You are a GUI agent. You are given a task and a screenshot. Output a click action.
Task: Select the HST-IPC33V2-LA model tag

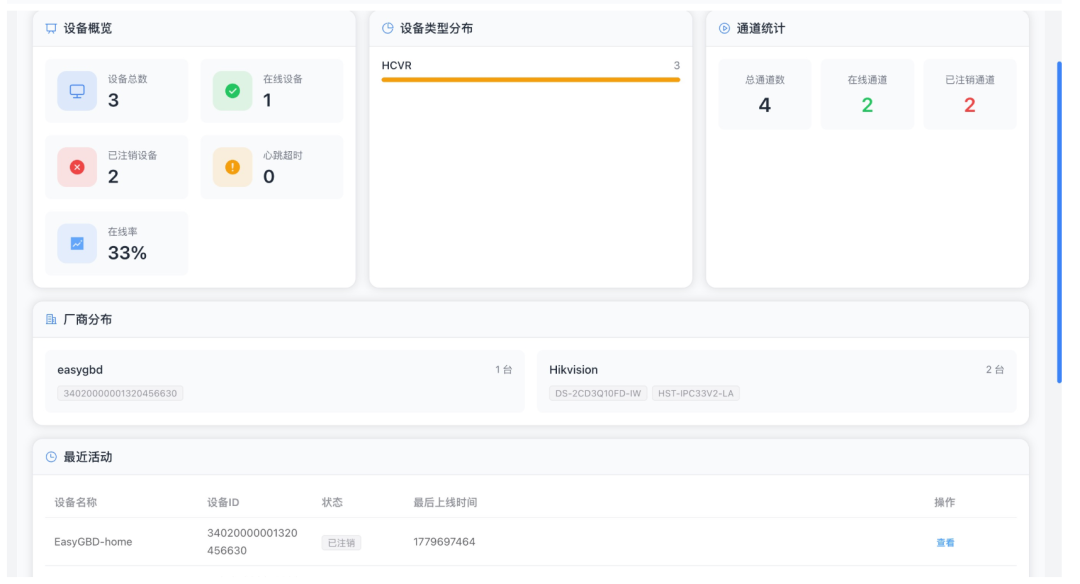tap(696, 394)
